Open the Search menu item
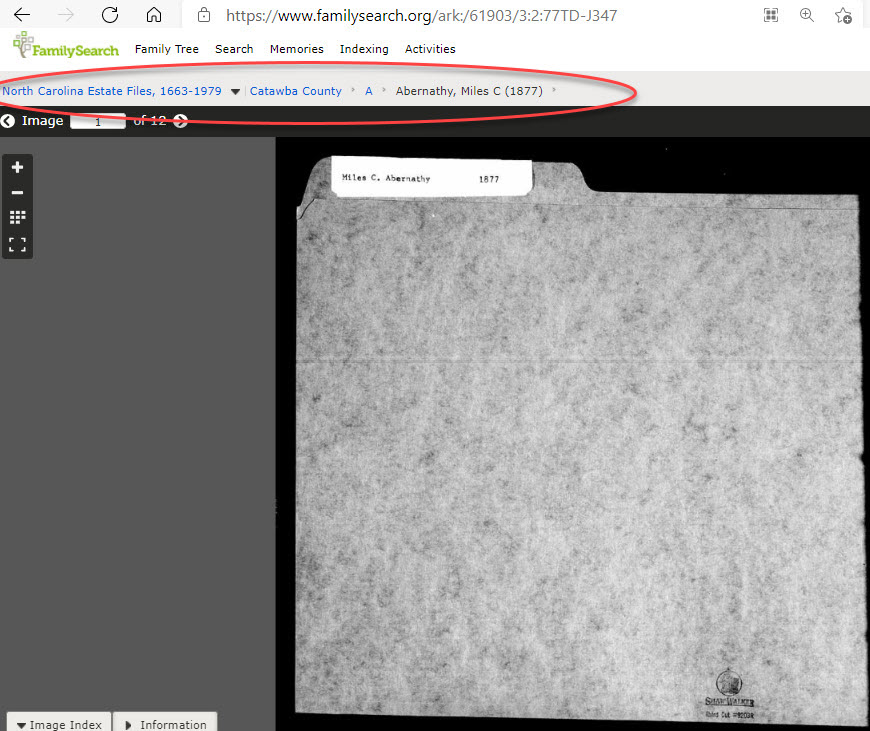Screen dimensions: 870x731 tap(234, 49)
